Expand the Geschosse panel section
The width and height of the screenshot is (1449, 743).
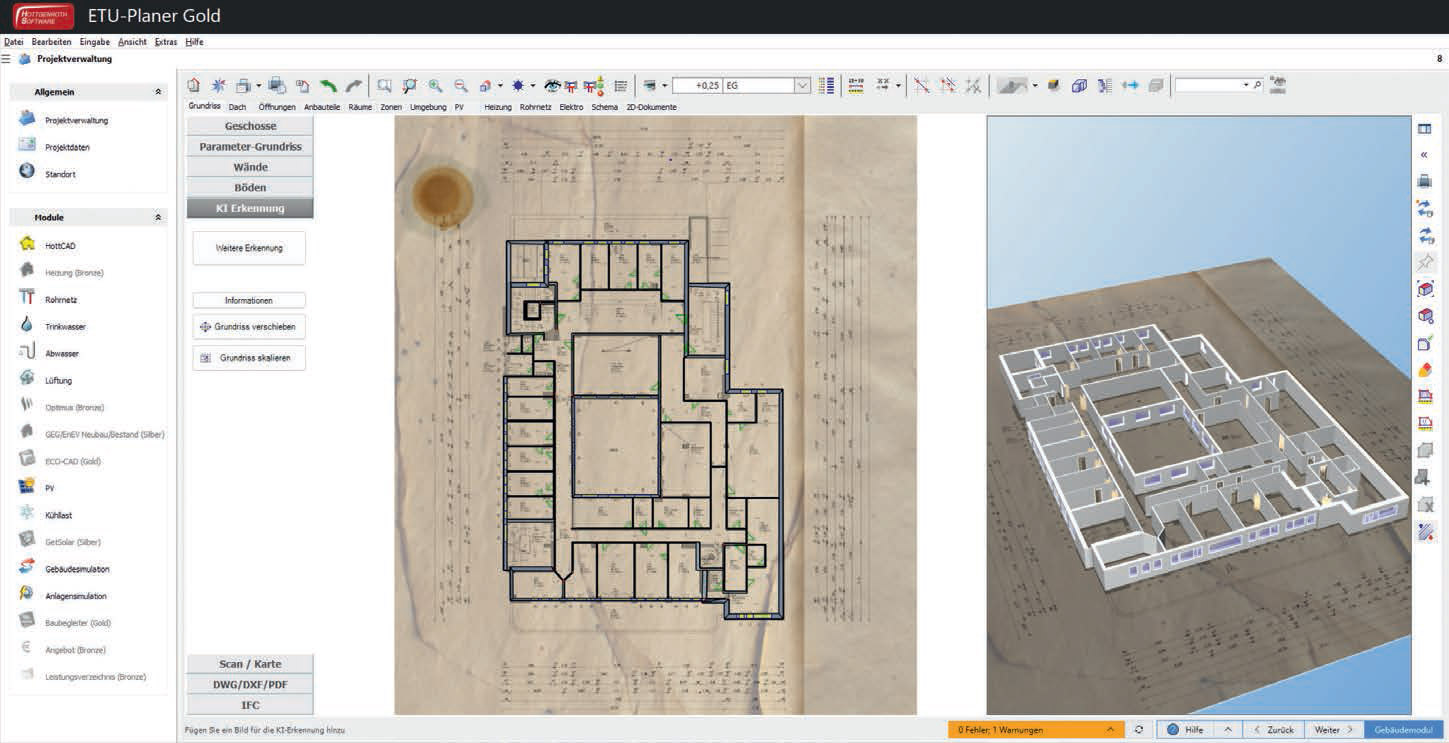(x=250, y=126)
